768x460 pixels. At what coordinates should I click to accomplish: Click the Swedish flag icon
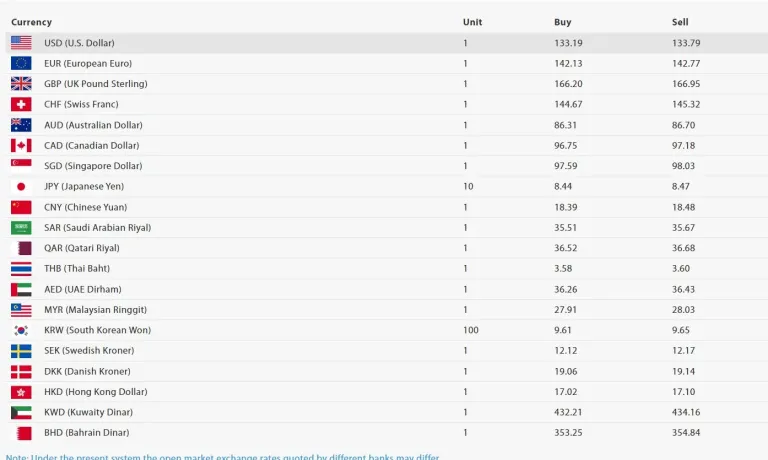click(x=21, y=351)
